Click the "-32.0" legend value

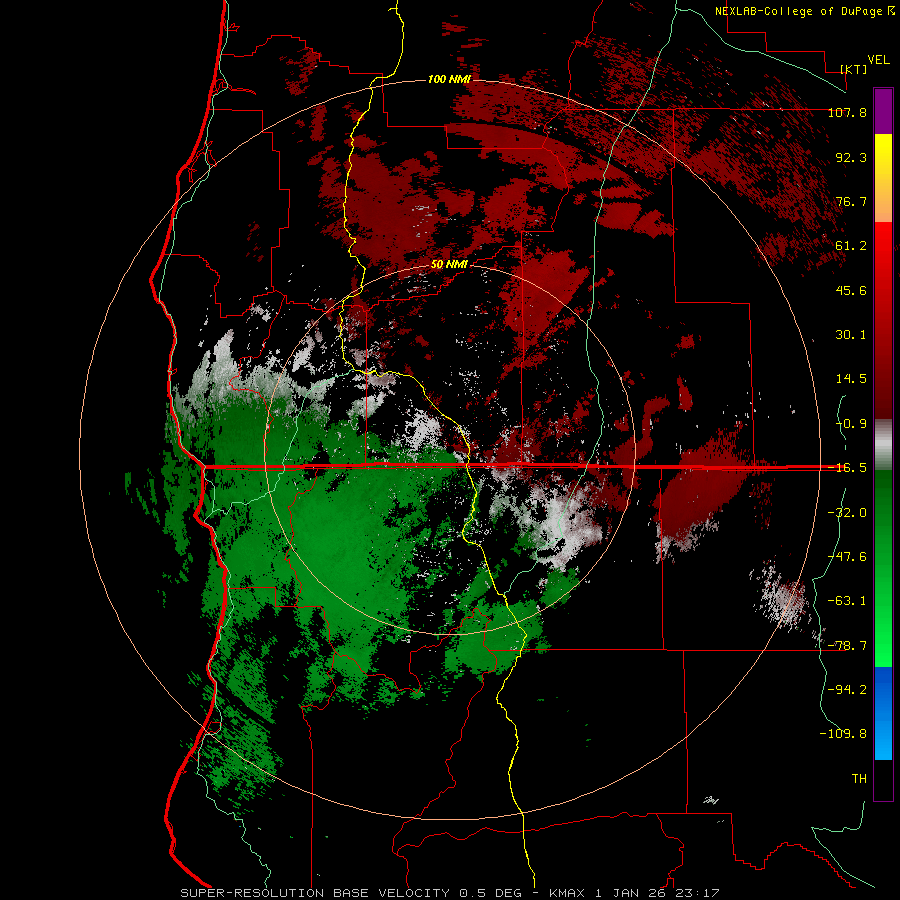click(x=847, y=513)
